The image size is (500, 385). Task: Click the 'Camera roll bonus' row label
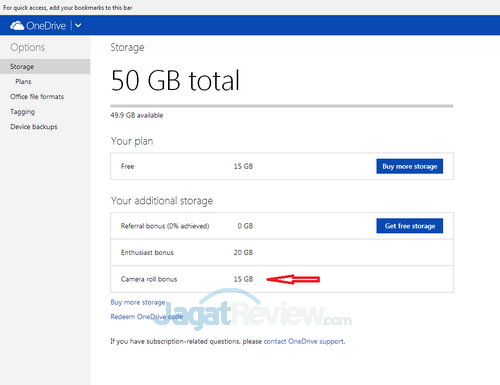click(x=149, y=279)
